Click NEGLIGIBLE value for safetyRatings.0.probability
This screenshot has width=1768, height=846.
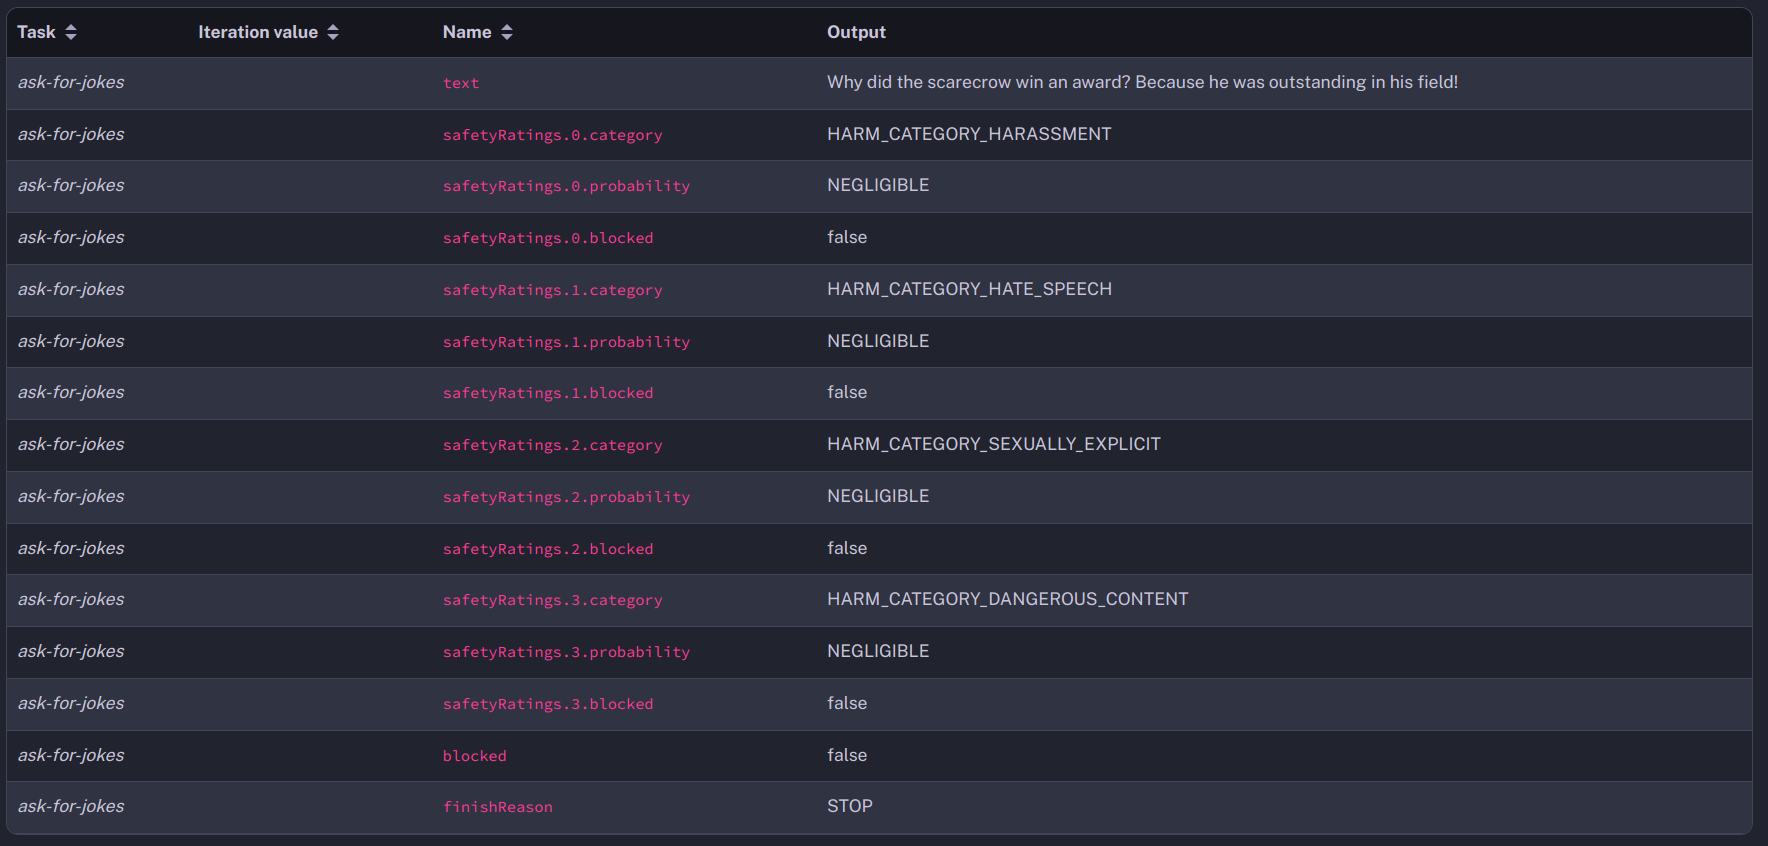[x=878, y=185]
